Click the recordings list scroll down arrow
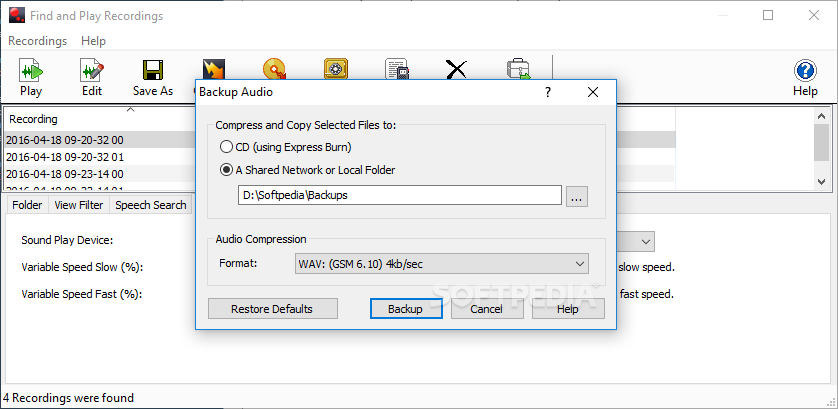838x409 pixels. click(x=822, y=182)
